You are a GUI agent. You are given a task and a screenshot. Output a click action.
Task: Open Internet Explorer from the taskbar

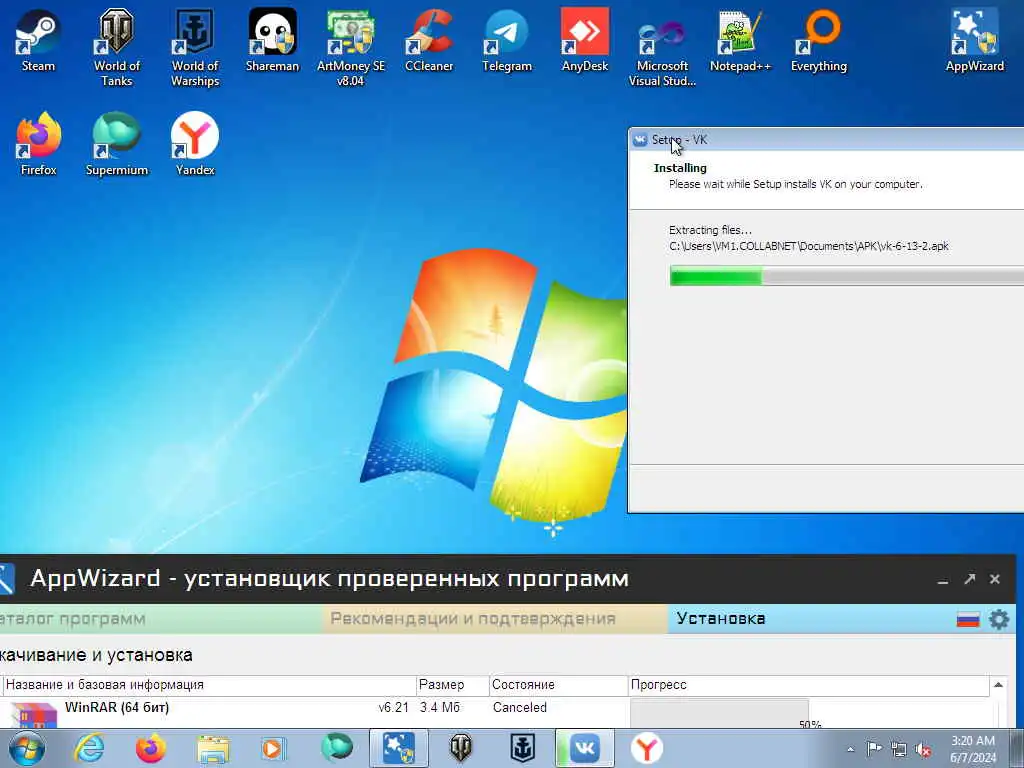(89, 748)
